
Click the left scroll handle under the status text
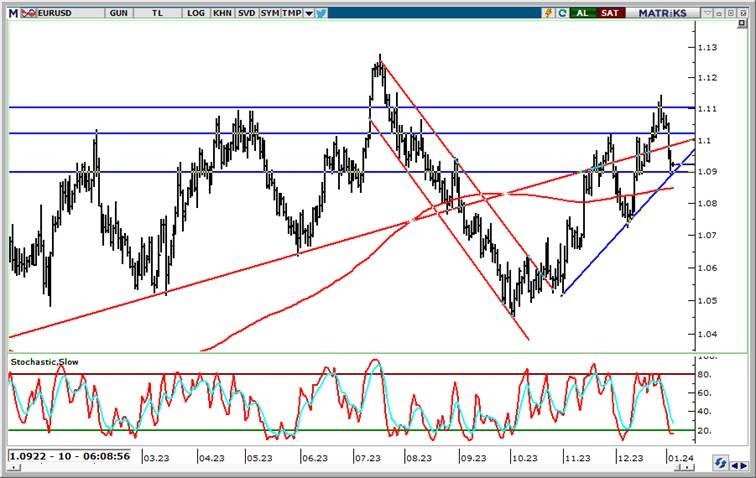pos(15,467)
